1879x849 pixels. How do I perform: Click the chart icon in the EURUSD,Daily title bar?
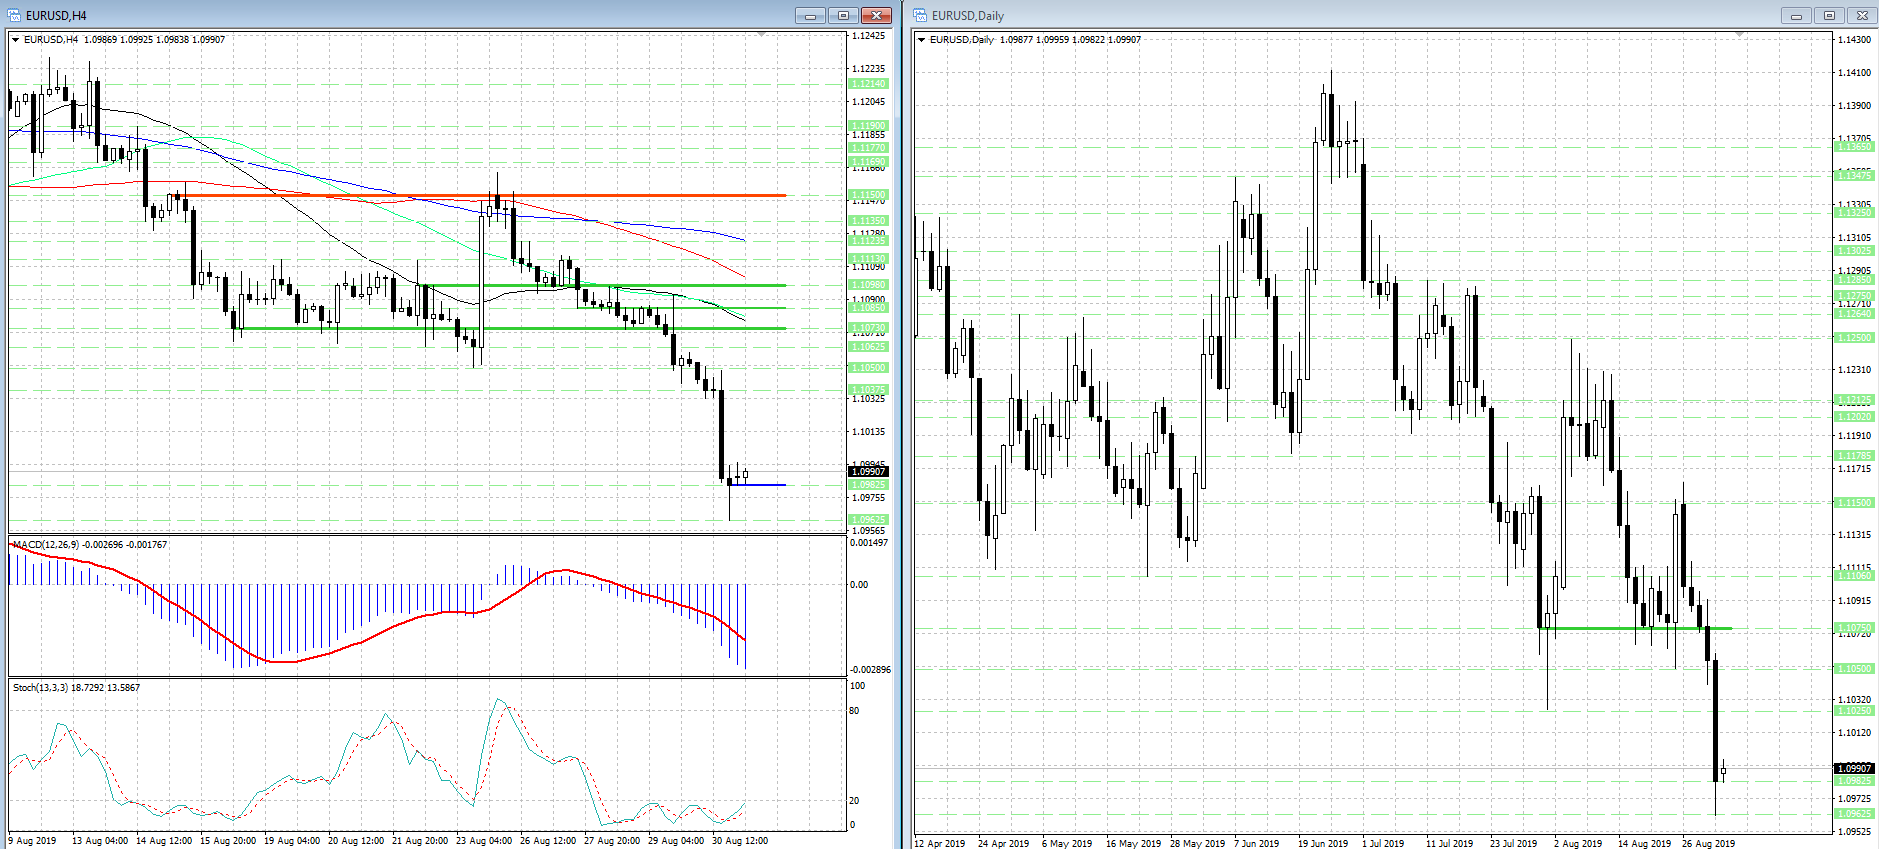[920, 15]
